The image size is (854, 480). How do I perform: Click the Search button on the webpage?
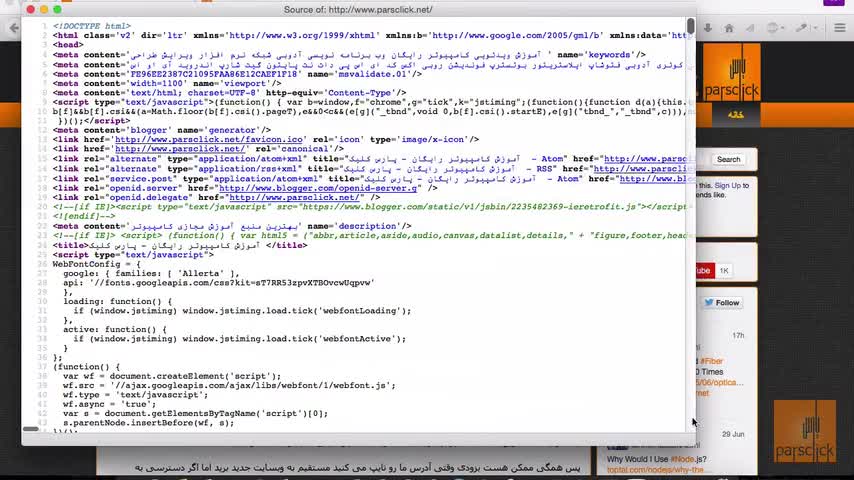(728, 160)
